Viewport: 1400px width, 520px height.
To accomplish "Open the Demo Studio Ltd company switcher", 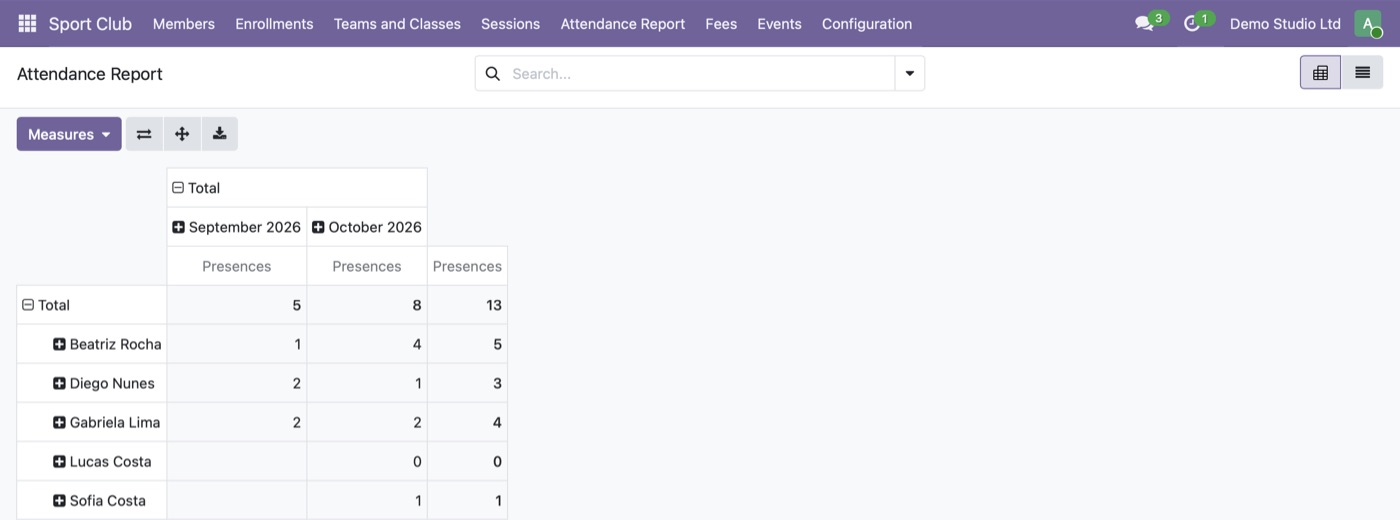I will (1285, 23).
